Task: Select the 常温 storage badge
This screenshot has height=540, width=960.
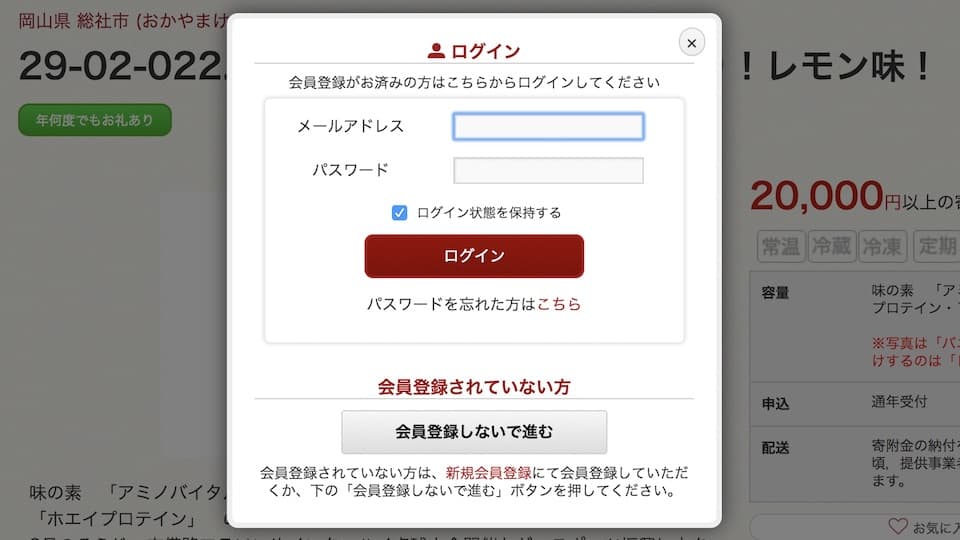Action: (x=781, y=247)
